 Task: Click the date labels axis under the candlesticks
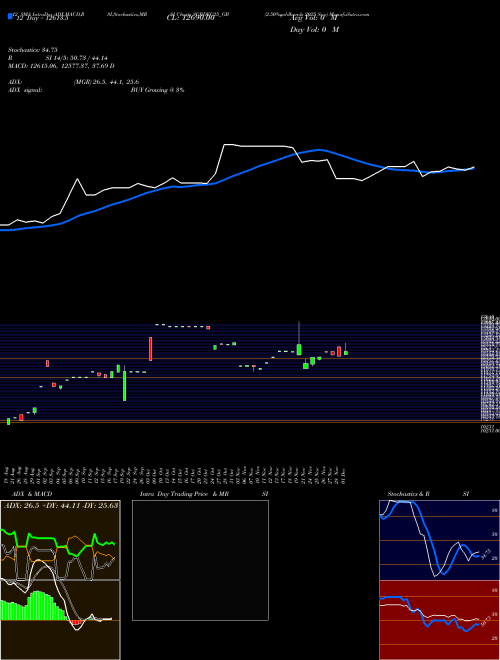pyautogui.click(x=176, y=476)
